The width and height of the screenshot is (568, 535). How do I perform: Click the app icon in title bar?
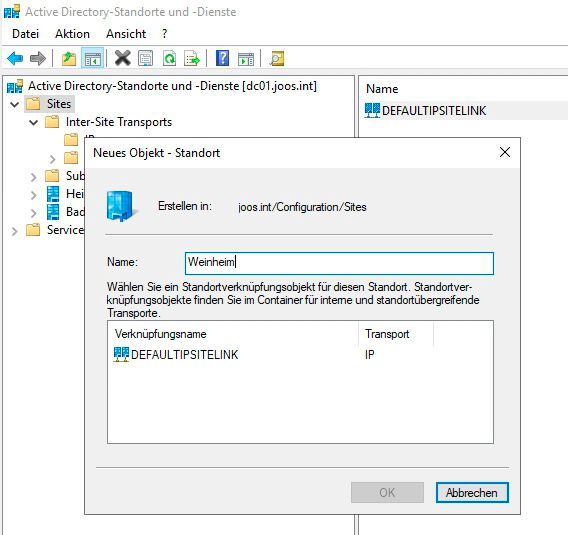tap(12, 12)
